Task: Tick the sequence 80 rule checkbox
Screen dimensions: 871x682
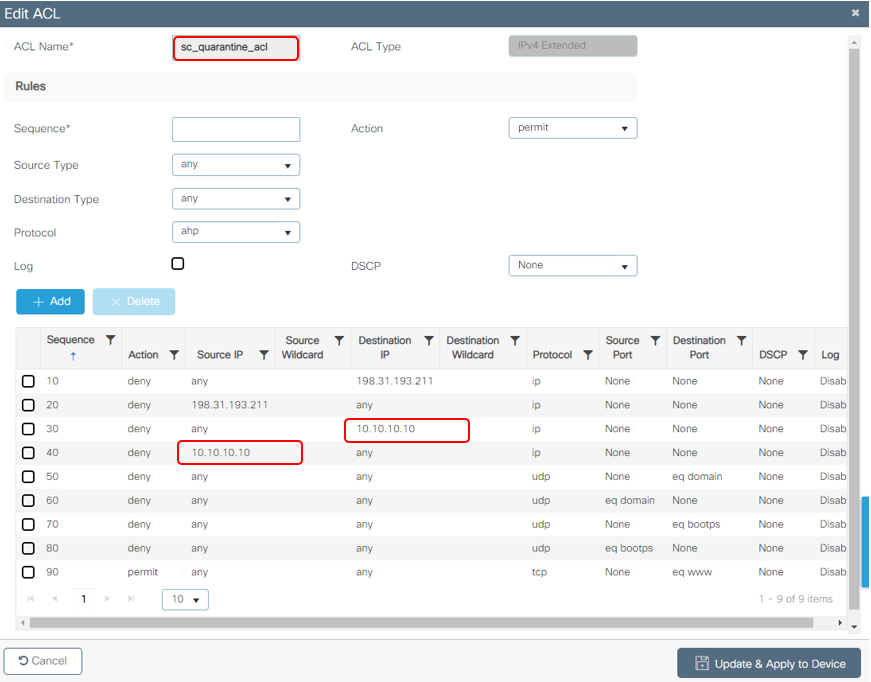Action: click(x=28, y=549)
